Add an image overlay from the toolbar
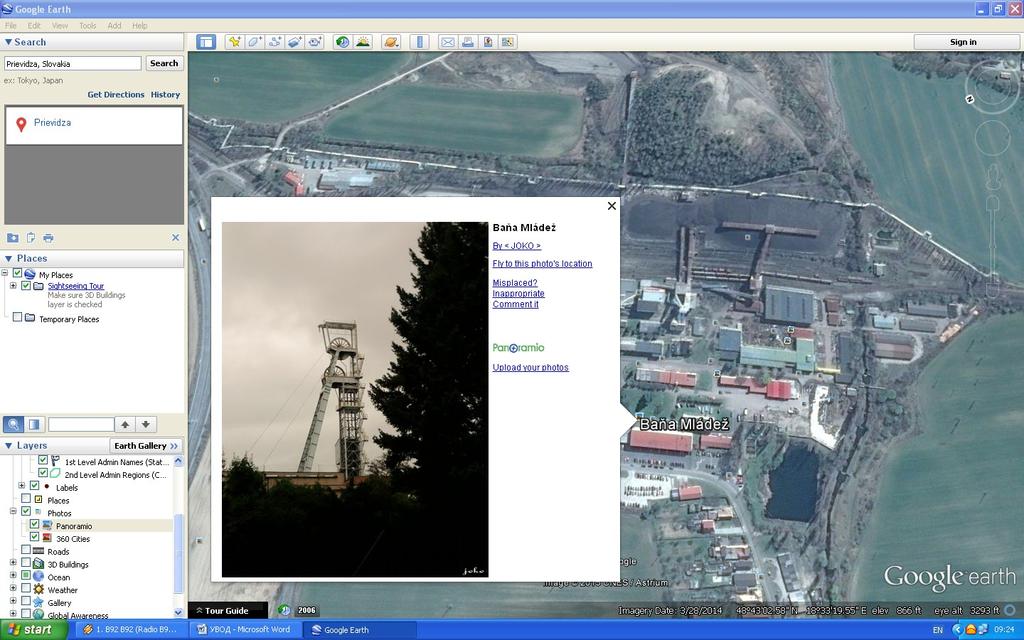Viewport: 1024px width, 640px height. tap(295, 42)
